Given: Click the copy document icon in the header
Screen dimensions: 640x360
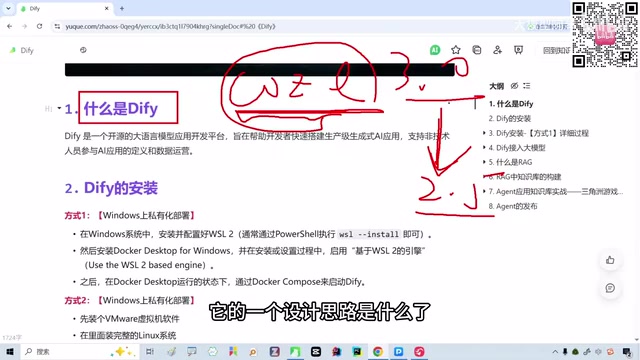Looking at the screenshot, I should pos(476,50).
